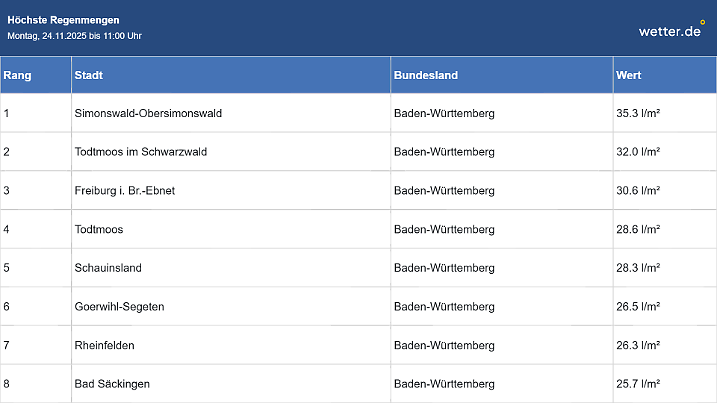Select rank number 4 cell

(x=7, y=229)
